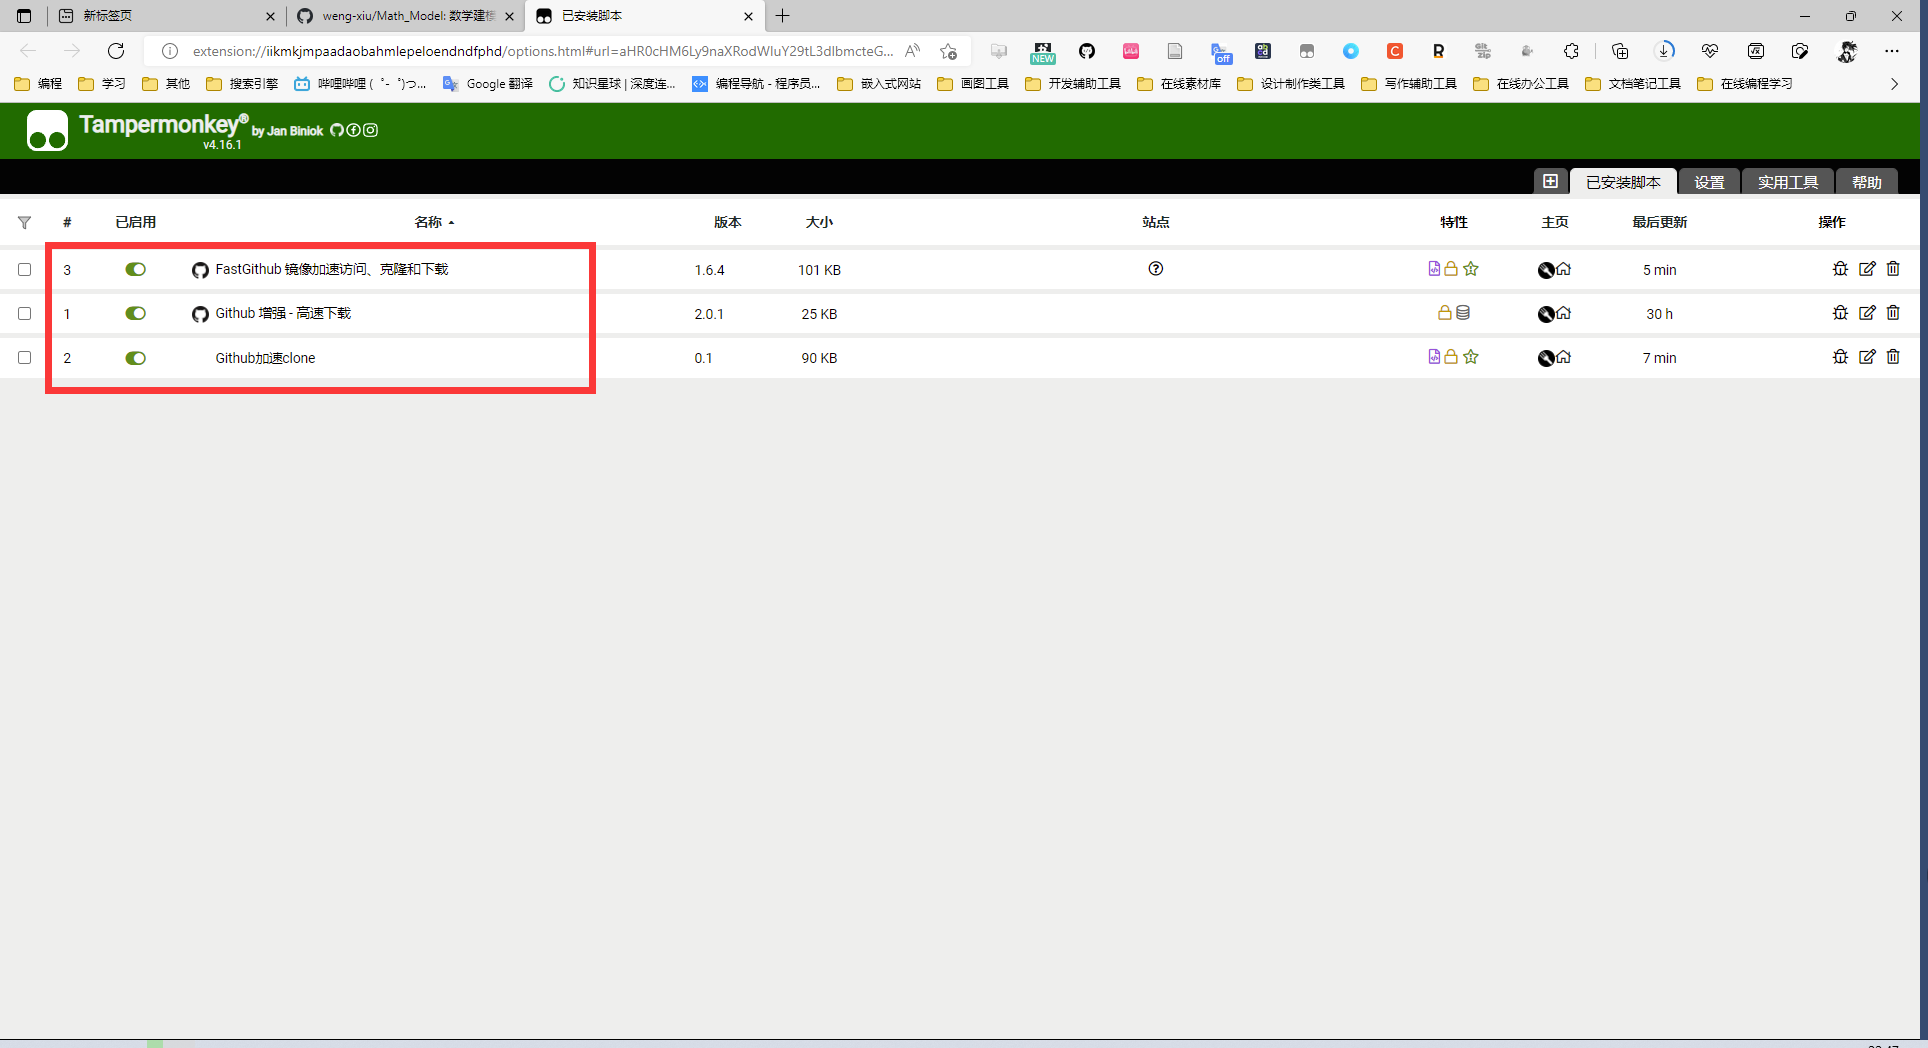Sort scripts by 最后更新 column header

point(1660,222)
